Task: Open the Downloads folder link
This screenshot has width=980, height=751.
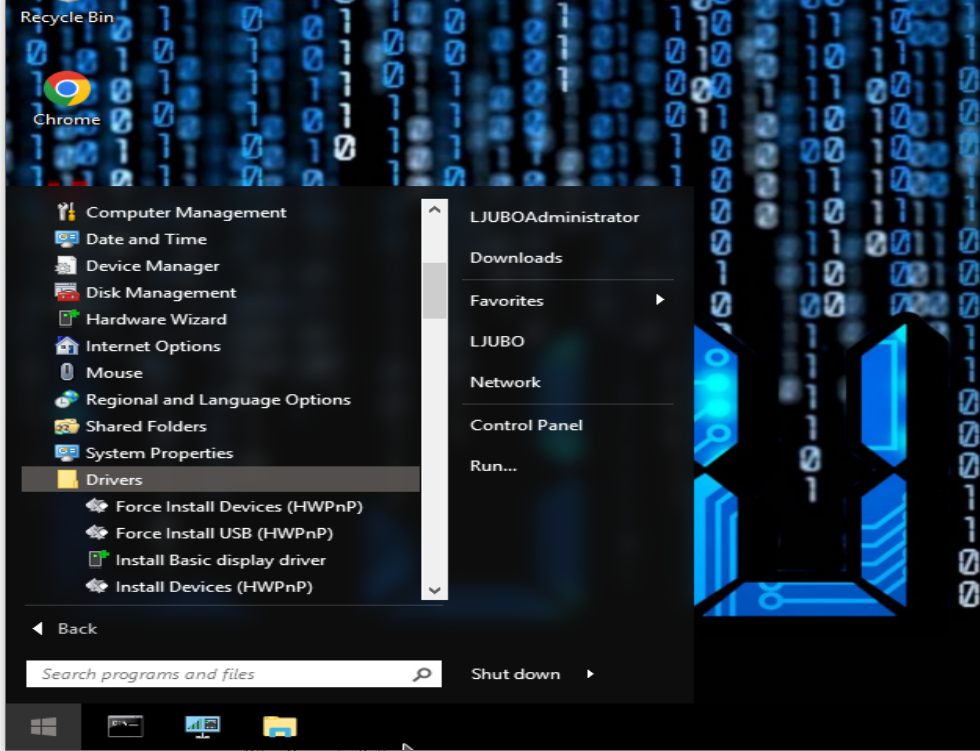Action: (x=516, y=257)
